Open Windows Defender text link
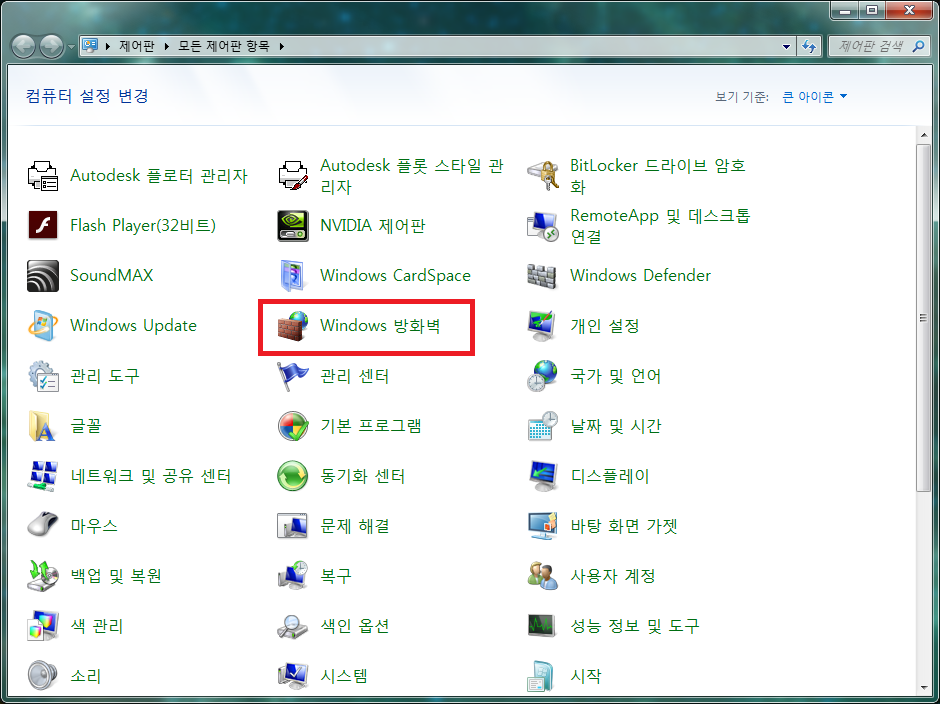This screenshot has height=704, width=940. point(640,276)
